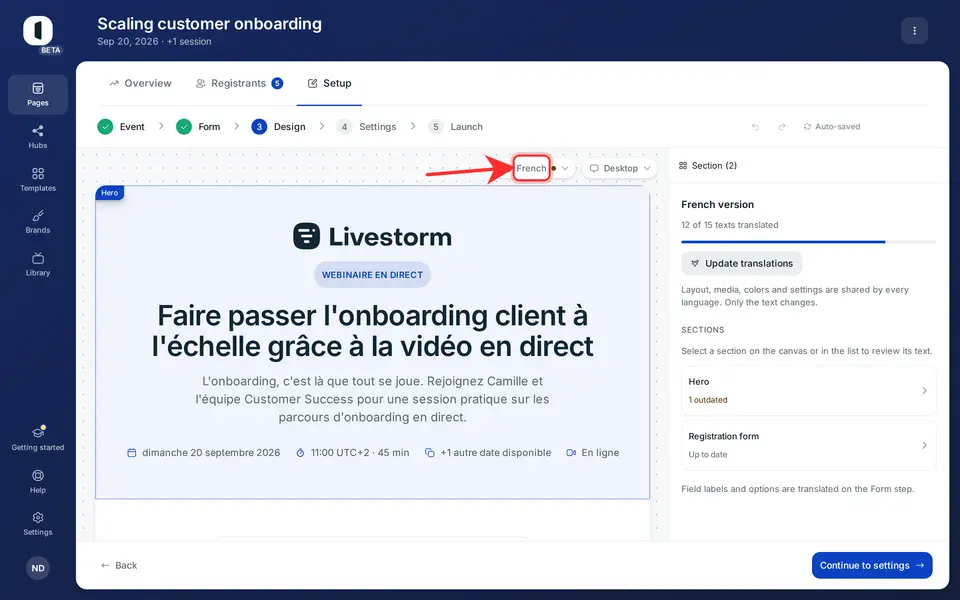Click the +1 autre date disponible text
960x600 pixels.
coord(488,453)
